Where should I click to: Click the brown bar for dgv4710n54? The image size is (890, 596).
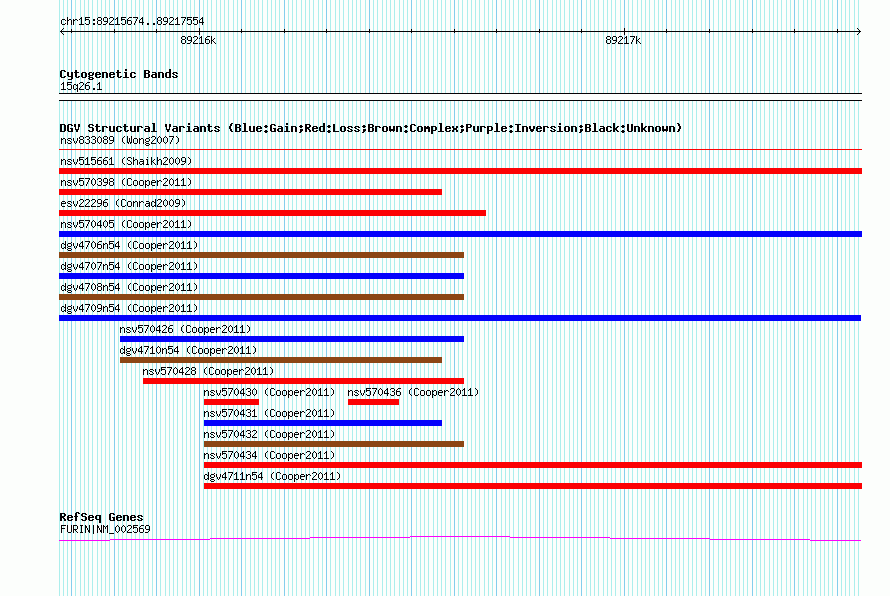coord(281,360)
